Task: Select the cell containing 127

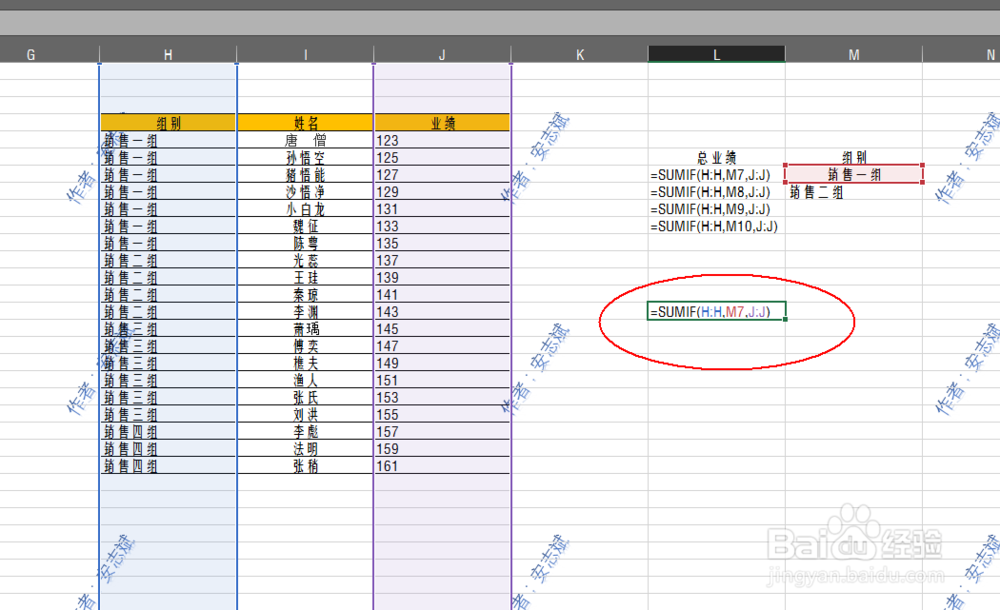Action: pos(442,175)
